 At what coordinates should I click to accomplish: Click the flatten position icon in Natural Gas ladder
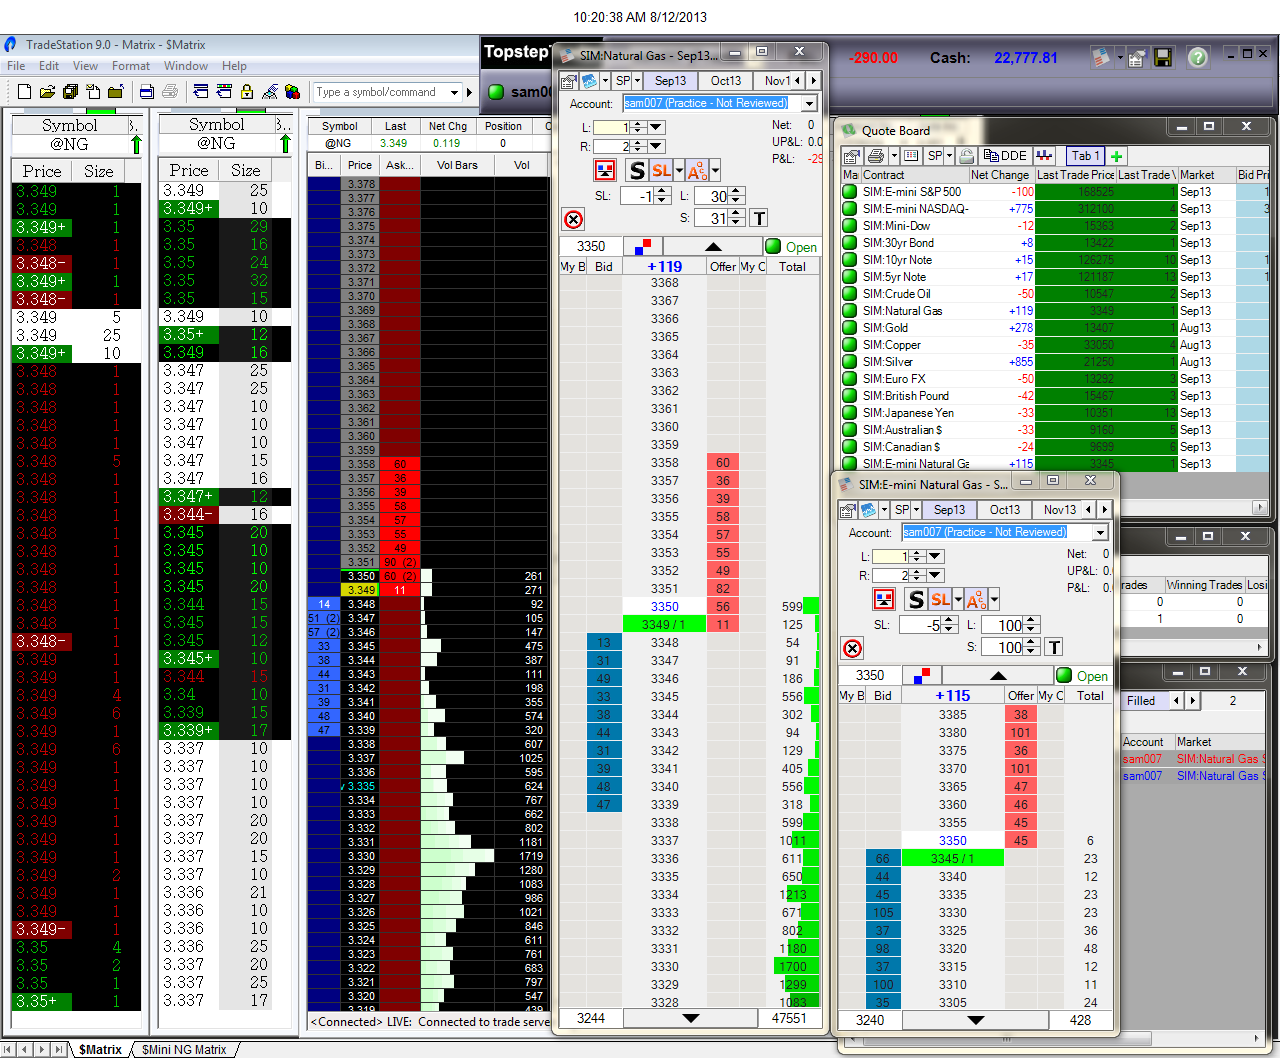click(605, 170)
